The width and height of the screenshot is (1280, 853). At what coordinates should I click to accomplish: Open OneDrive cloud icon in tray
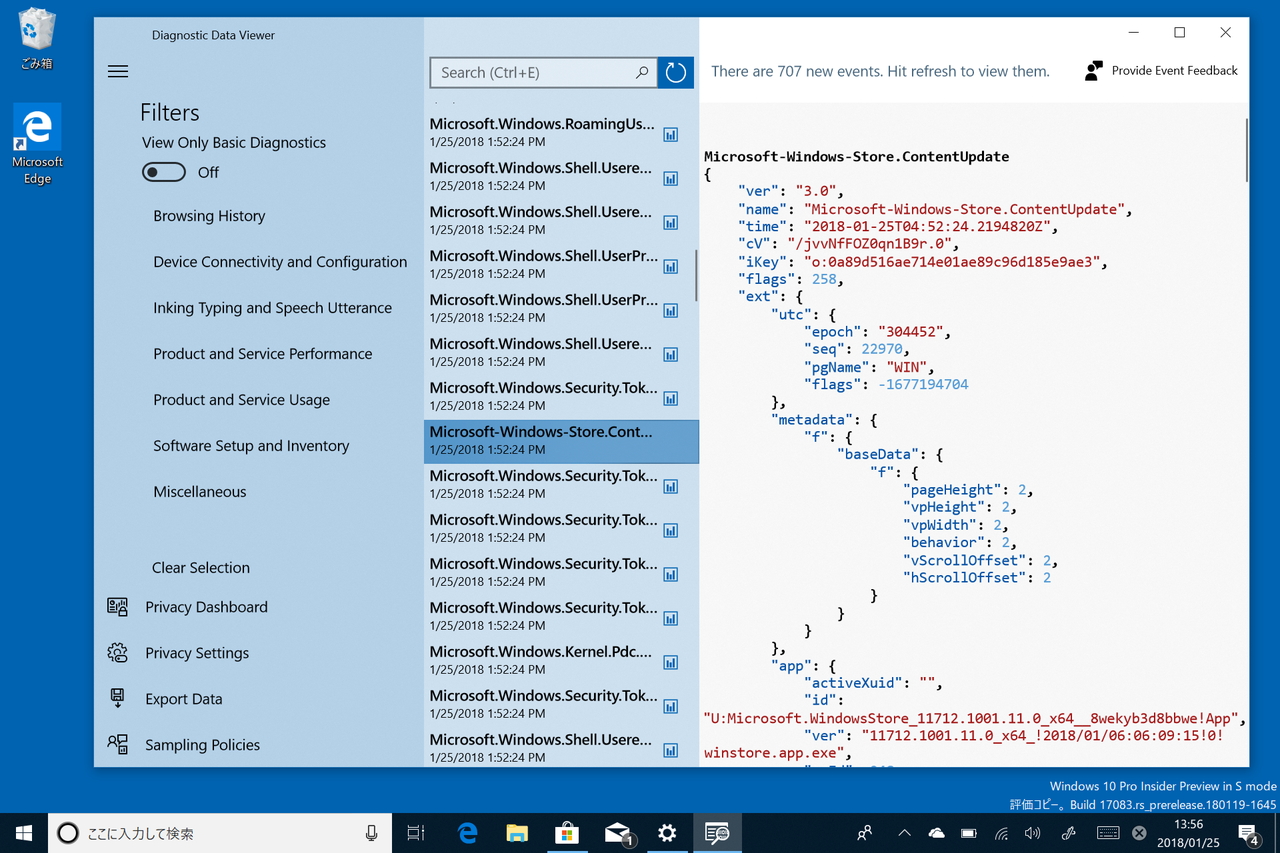pos(936,833)
